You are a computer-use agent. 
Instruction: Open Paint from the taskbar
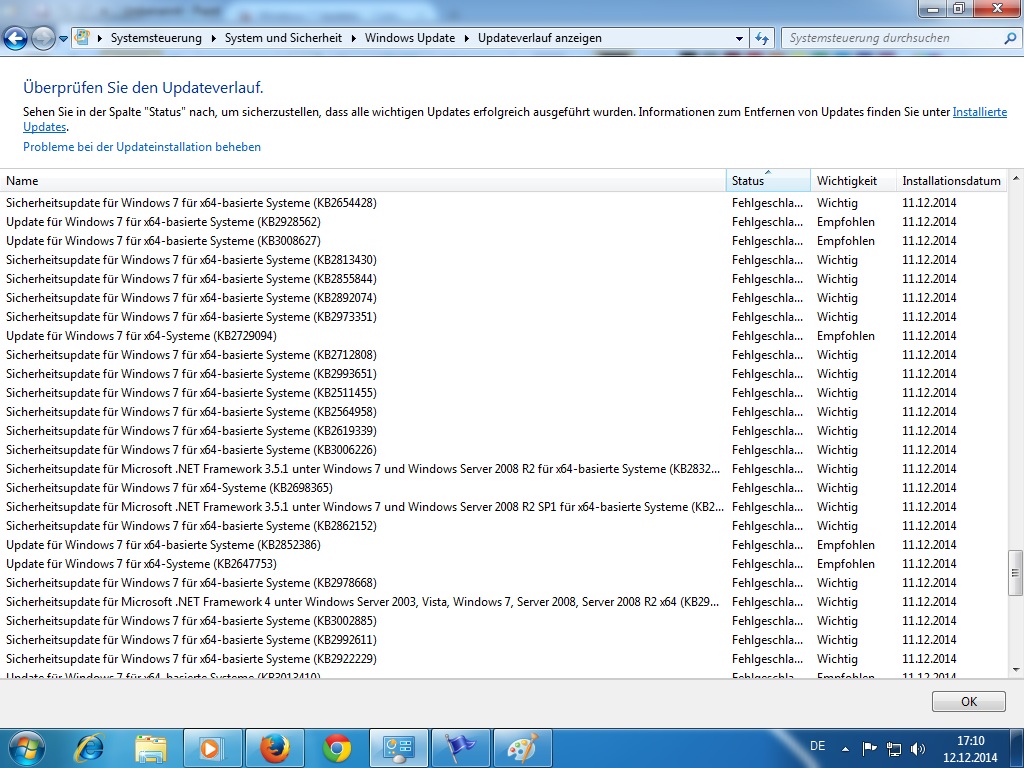tap(522, 748)
